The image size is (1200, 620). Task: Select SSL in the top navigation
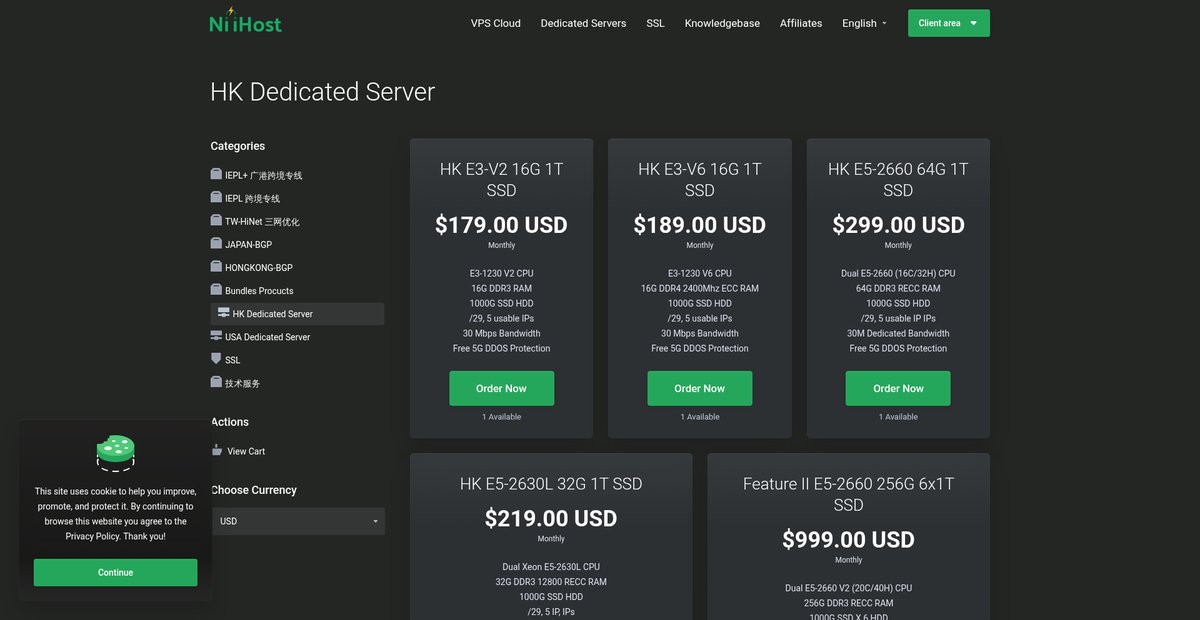tap(655, 23)
